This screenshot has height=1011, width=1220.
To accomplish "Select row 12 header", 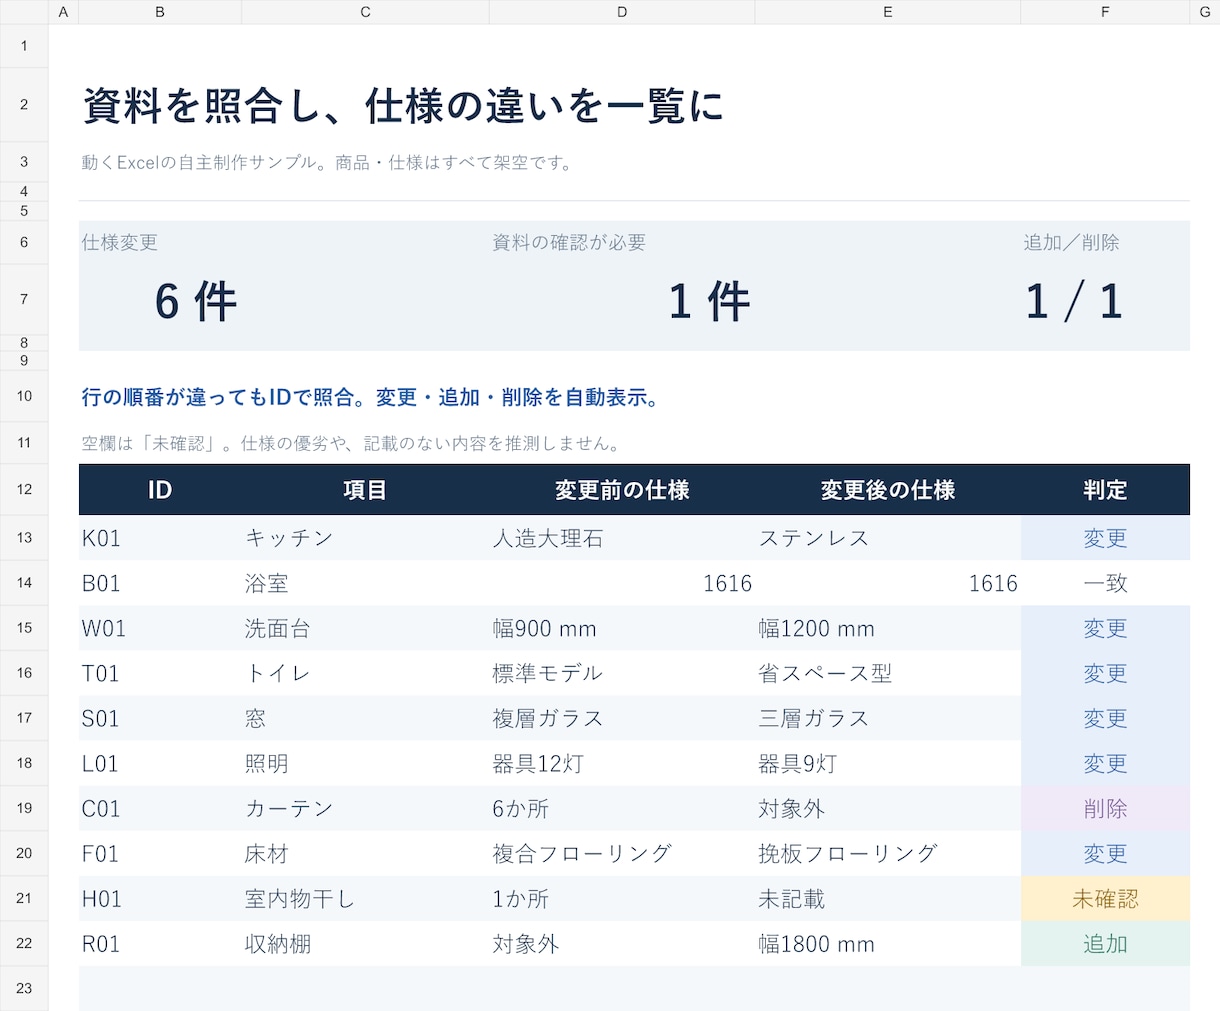I will click(24, 489).
